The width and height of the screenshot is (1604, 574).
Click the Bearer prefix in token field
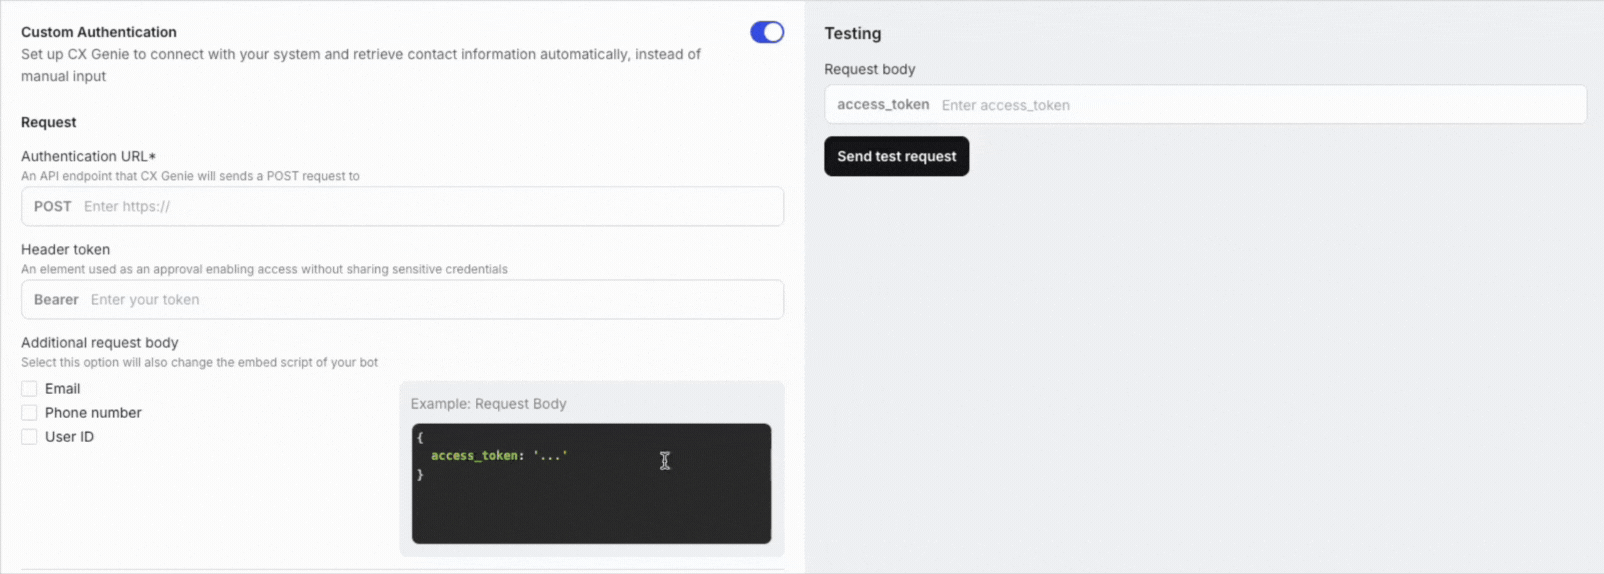click(x=56, y=300)
